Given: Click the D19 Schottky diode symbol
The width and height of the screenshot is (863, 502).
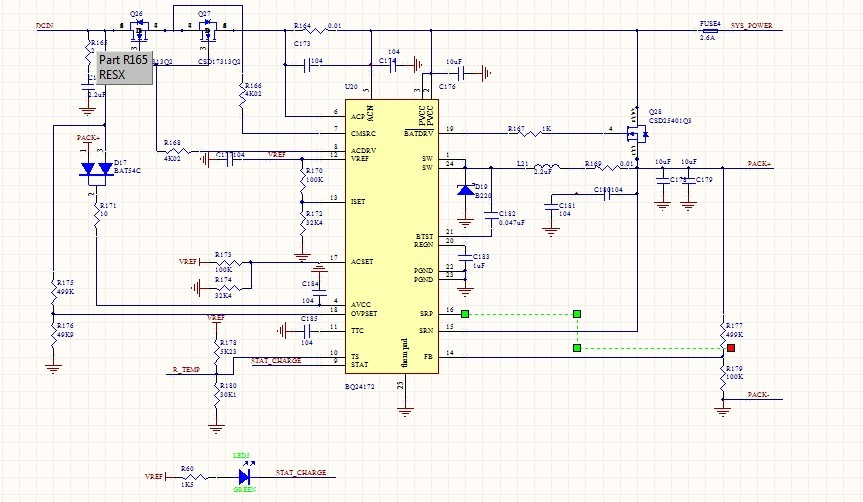Looking at the screenshot, I should pos(466,190).
